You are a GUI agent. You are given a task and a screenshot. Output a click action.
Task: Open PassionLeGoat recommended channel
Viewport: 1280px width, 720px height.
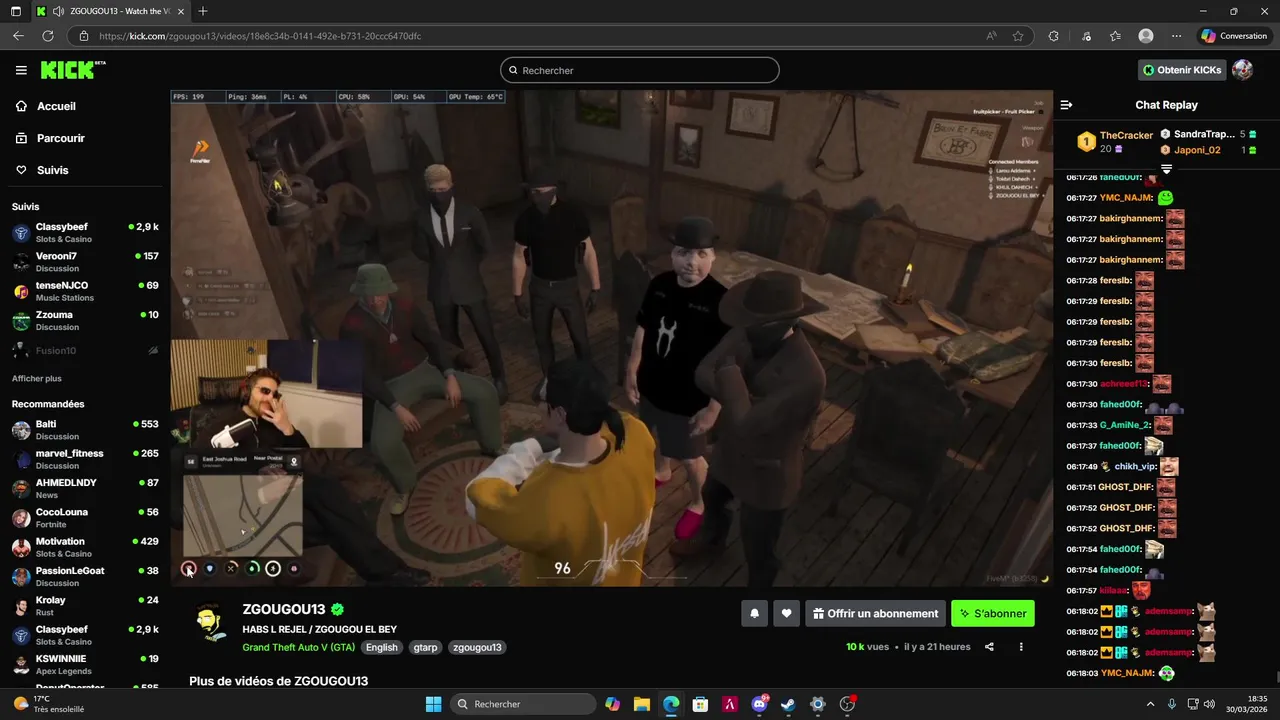click(x=85, y=576)
